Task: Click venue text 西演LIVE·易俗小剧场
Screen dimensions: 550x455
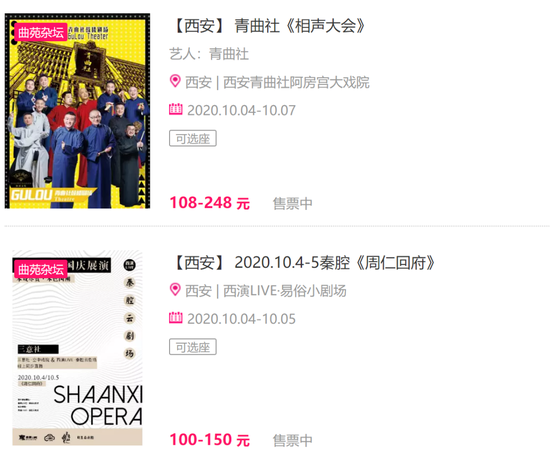Action: pos(285,291)
